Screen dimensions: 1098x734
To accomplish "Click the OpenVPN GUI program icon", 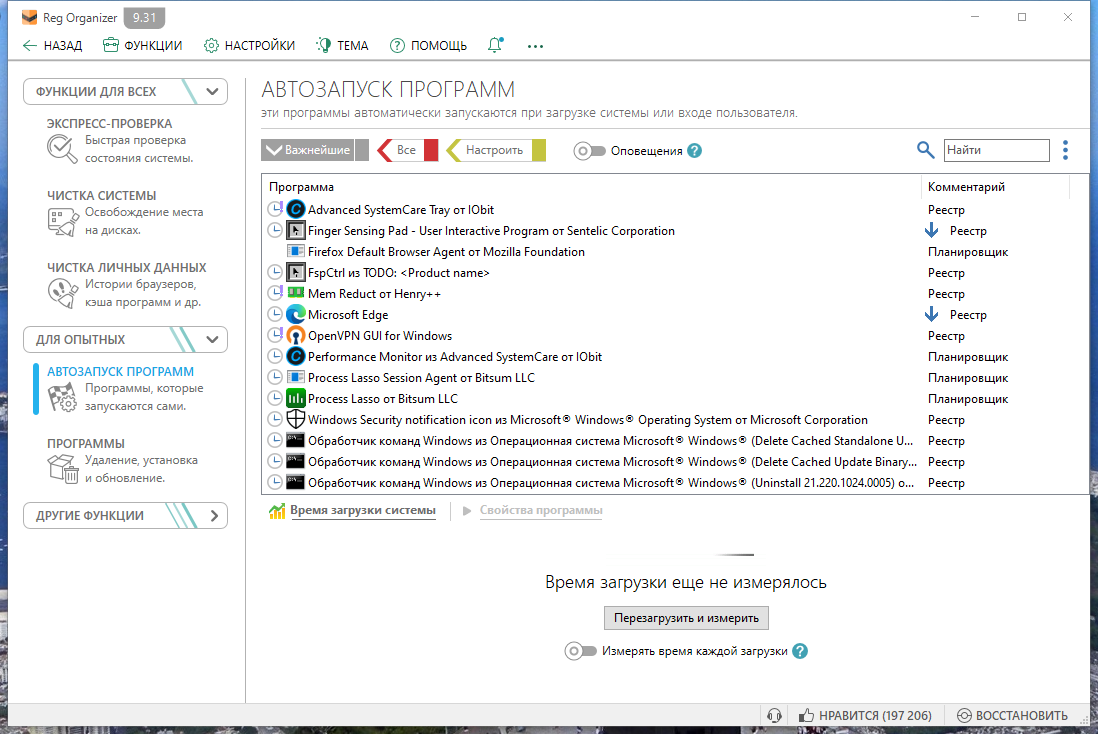I will pos(296,335).
